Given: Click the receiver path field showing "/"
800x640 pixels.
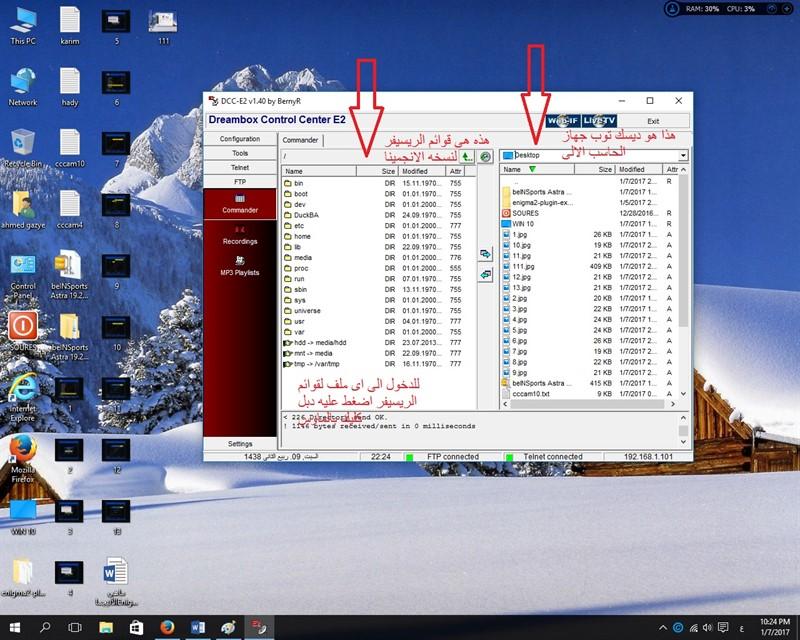Looking at the screenshot, I should tap(370, 156).
